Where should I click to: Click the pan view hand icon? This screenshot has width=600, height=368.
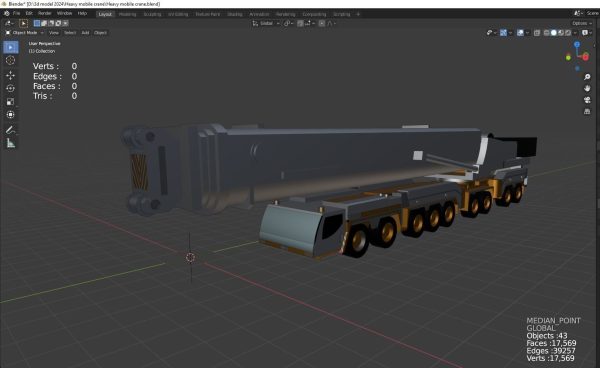click(587, 88)
